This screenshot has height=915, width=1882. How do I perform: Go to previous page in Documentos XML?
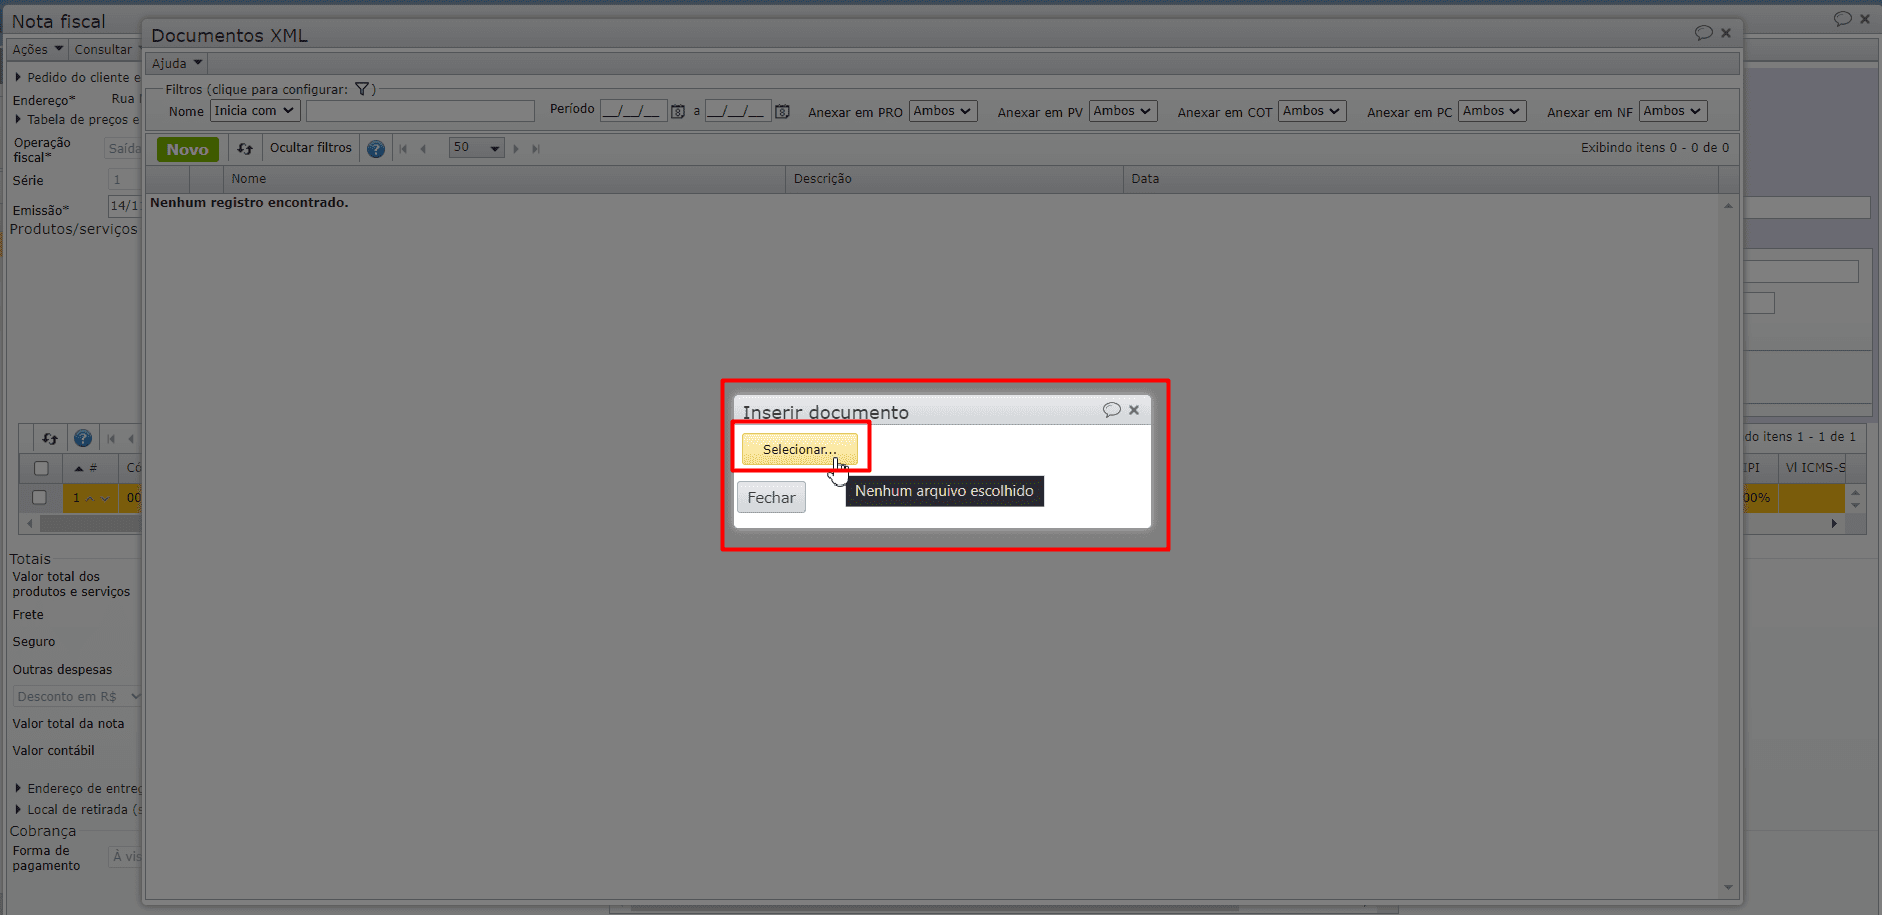[x=423, y=149]
